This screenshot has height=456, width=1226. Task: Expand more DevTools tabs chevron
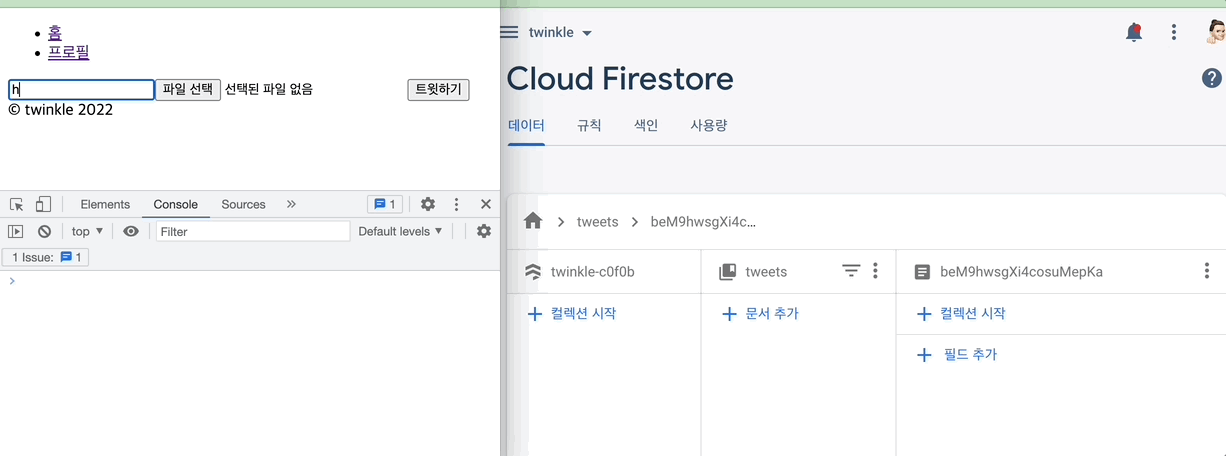click(x=291, y=204)
